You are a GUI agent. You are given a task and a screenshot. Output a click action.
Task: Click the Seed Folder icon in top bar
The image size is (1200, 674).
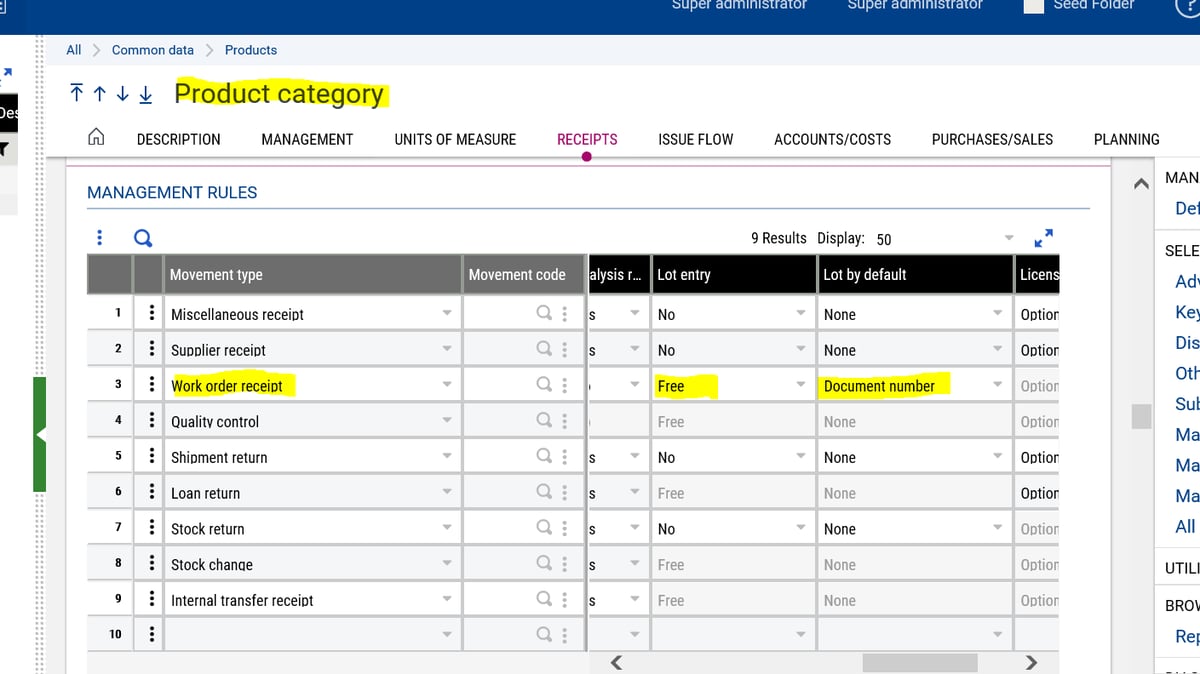1032,6
